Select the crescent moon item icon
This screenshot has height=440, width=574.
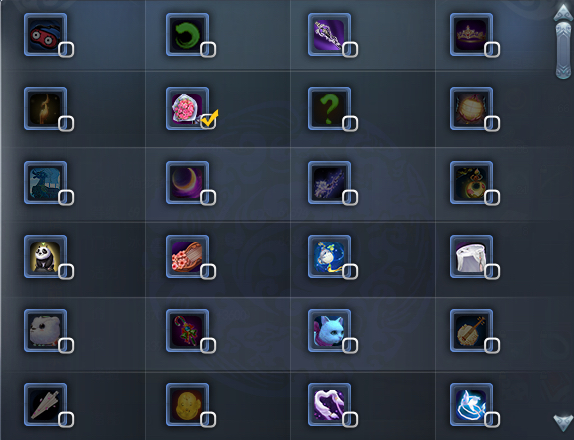[x=187, y=183]
